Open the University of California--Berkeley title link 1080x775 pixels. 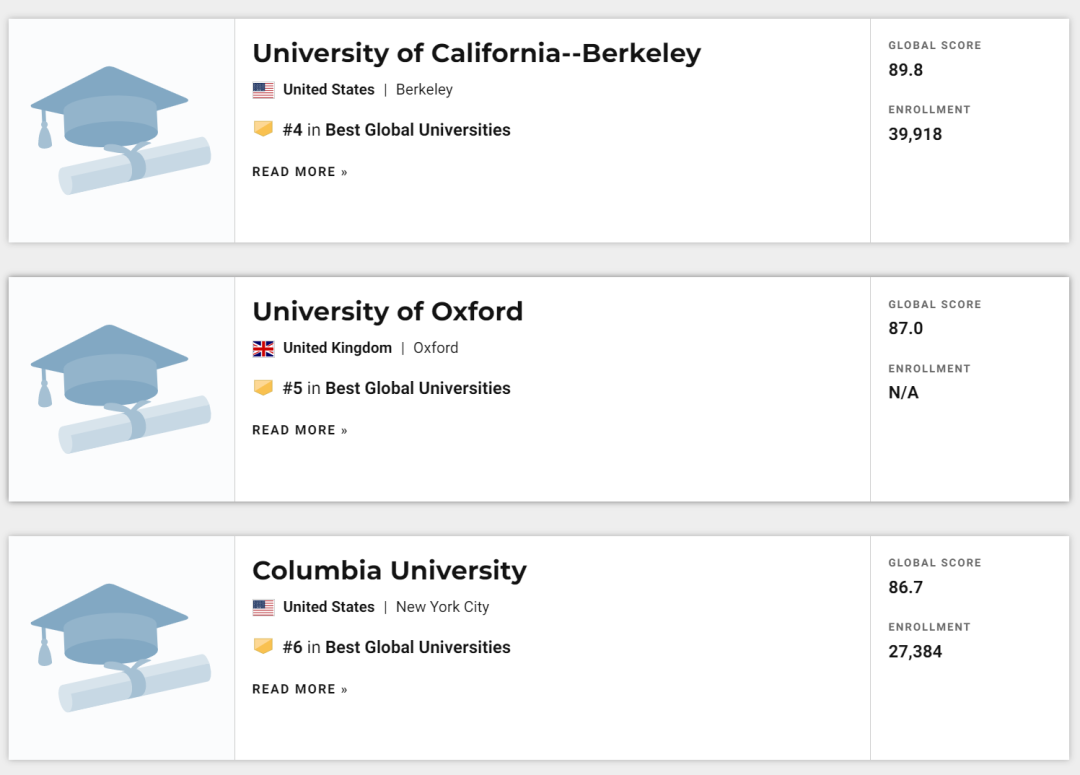pyautogui.click(x=476, y=53)
